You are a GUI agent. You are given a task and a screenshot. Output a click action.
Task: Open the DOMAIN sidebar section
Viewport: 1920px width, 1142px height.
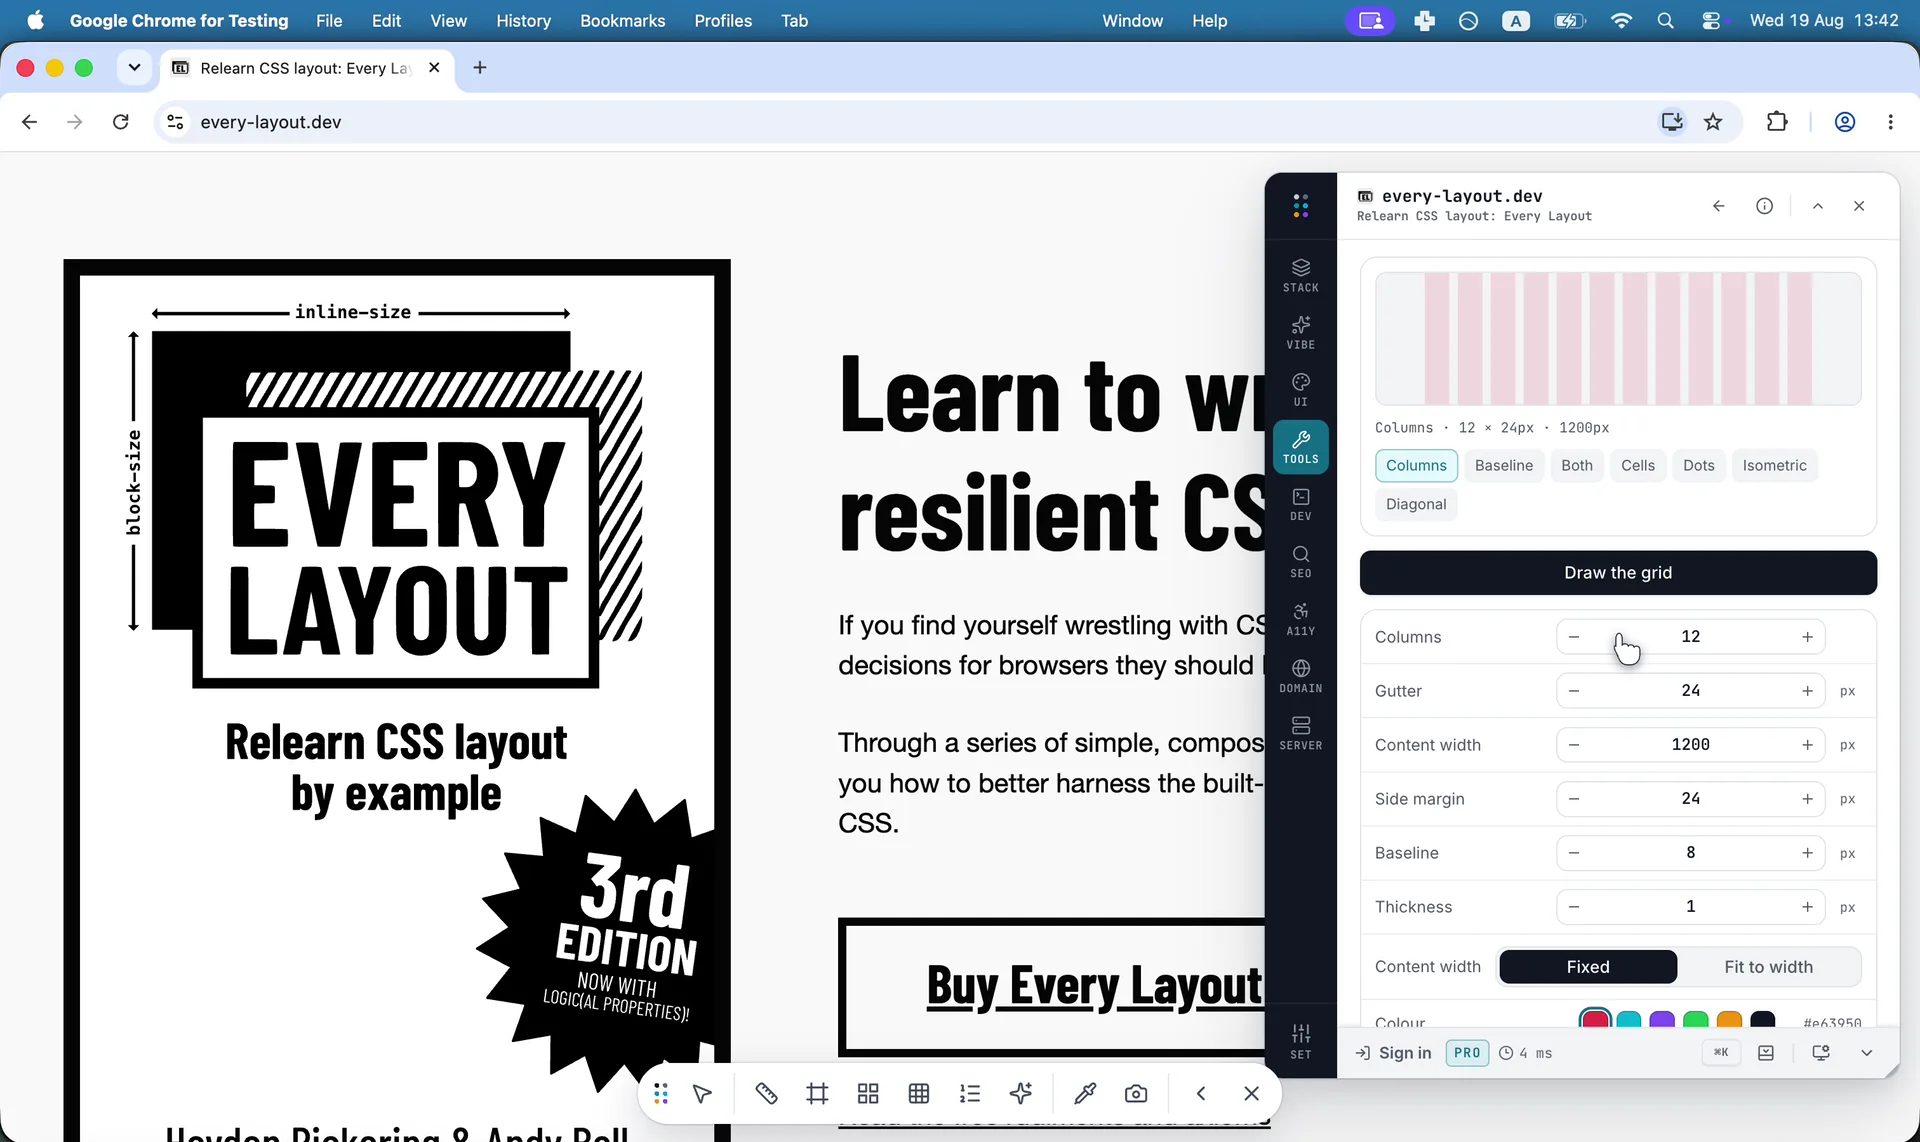[1300, 676]
